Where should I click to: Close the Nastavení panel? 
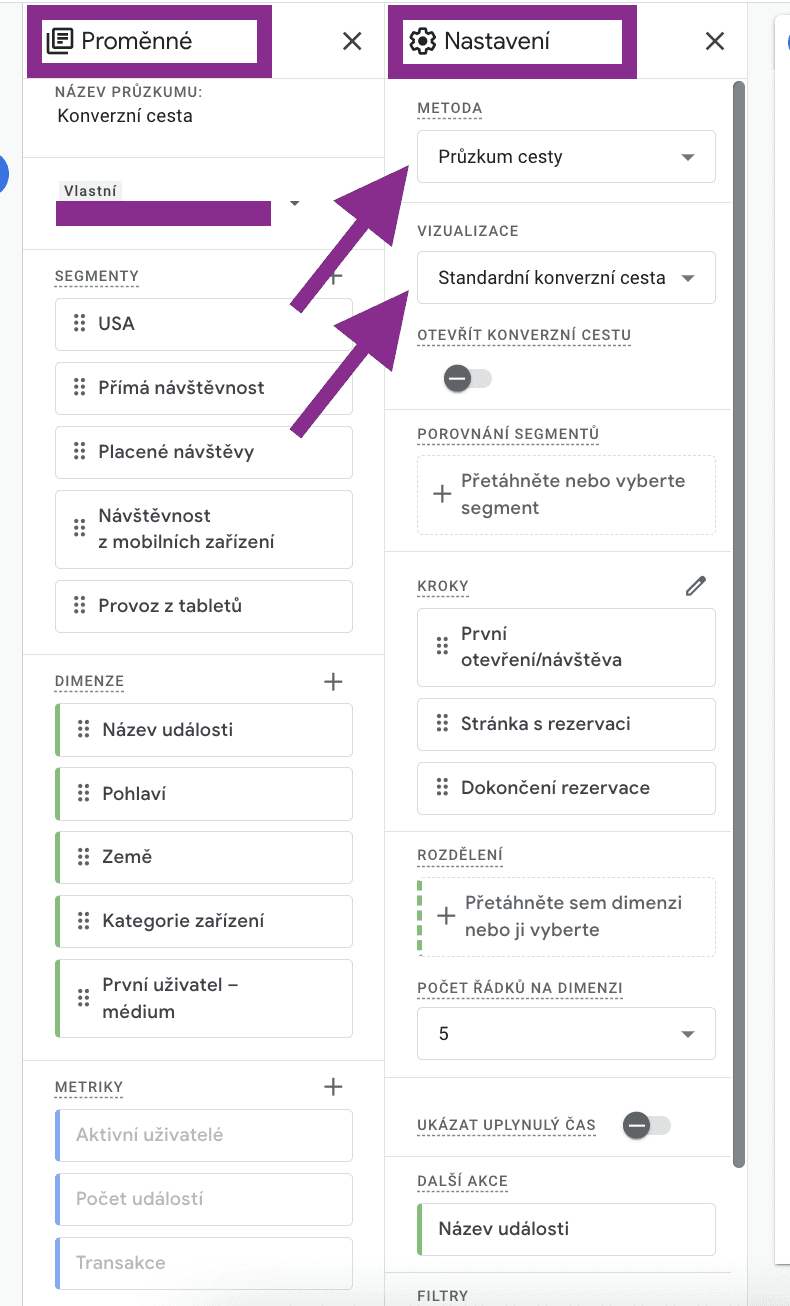pyautogui.click(x=714, y=41)
